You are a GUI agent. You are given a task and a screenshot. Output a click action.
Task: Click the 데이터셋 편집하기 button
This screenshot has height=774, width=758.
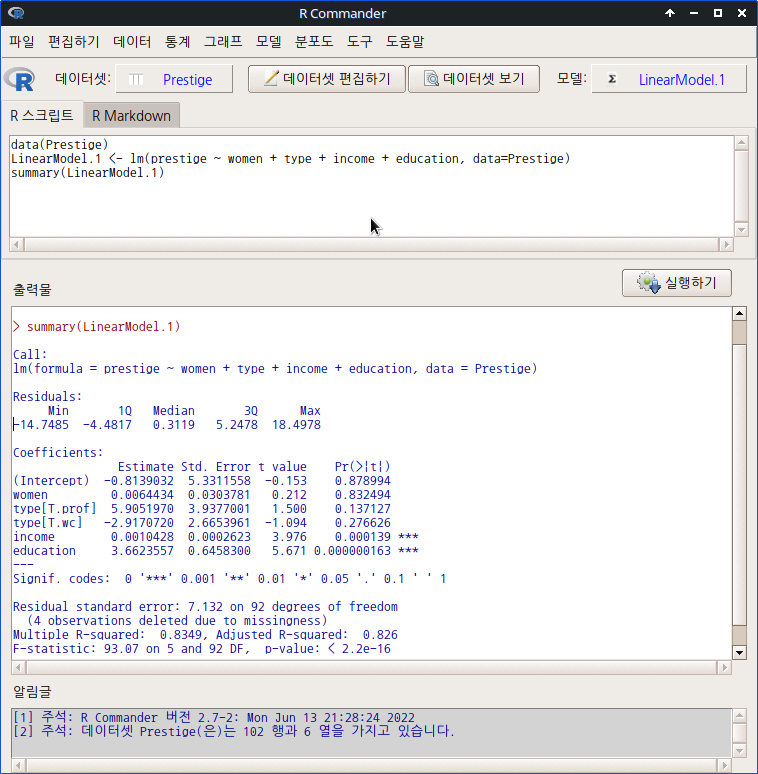(x=327, y=79)
